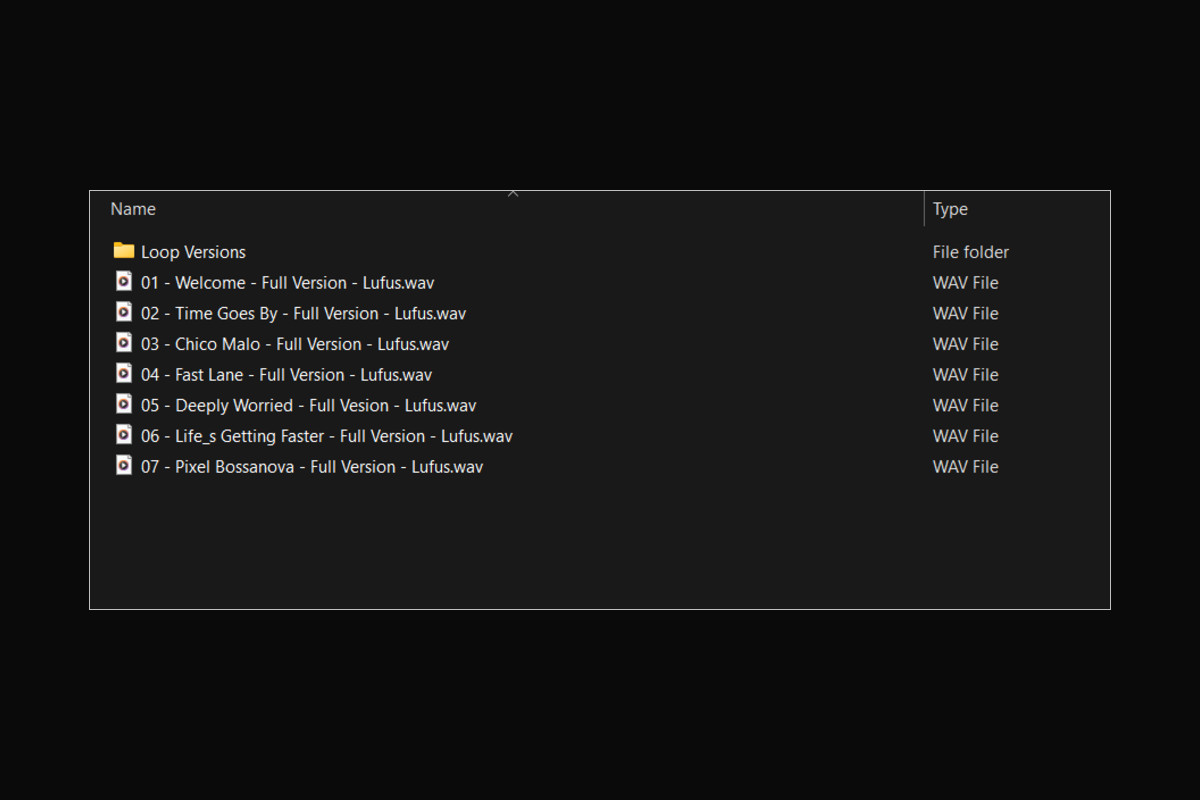Select 04 - Fast Lane file name
The image size is (1200, 800).
click(286, 375)
